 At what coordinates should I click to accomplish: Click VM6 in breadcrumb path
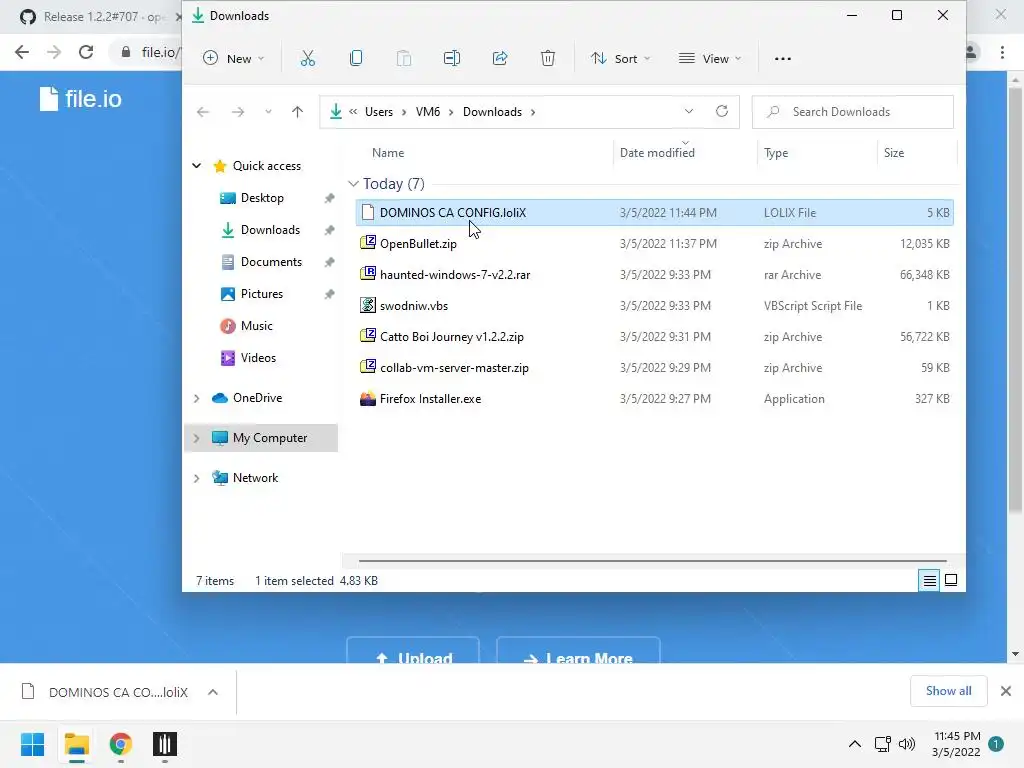coord(428,112)
